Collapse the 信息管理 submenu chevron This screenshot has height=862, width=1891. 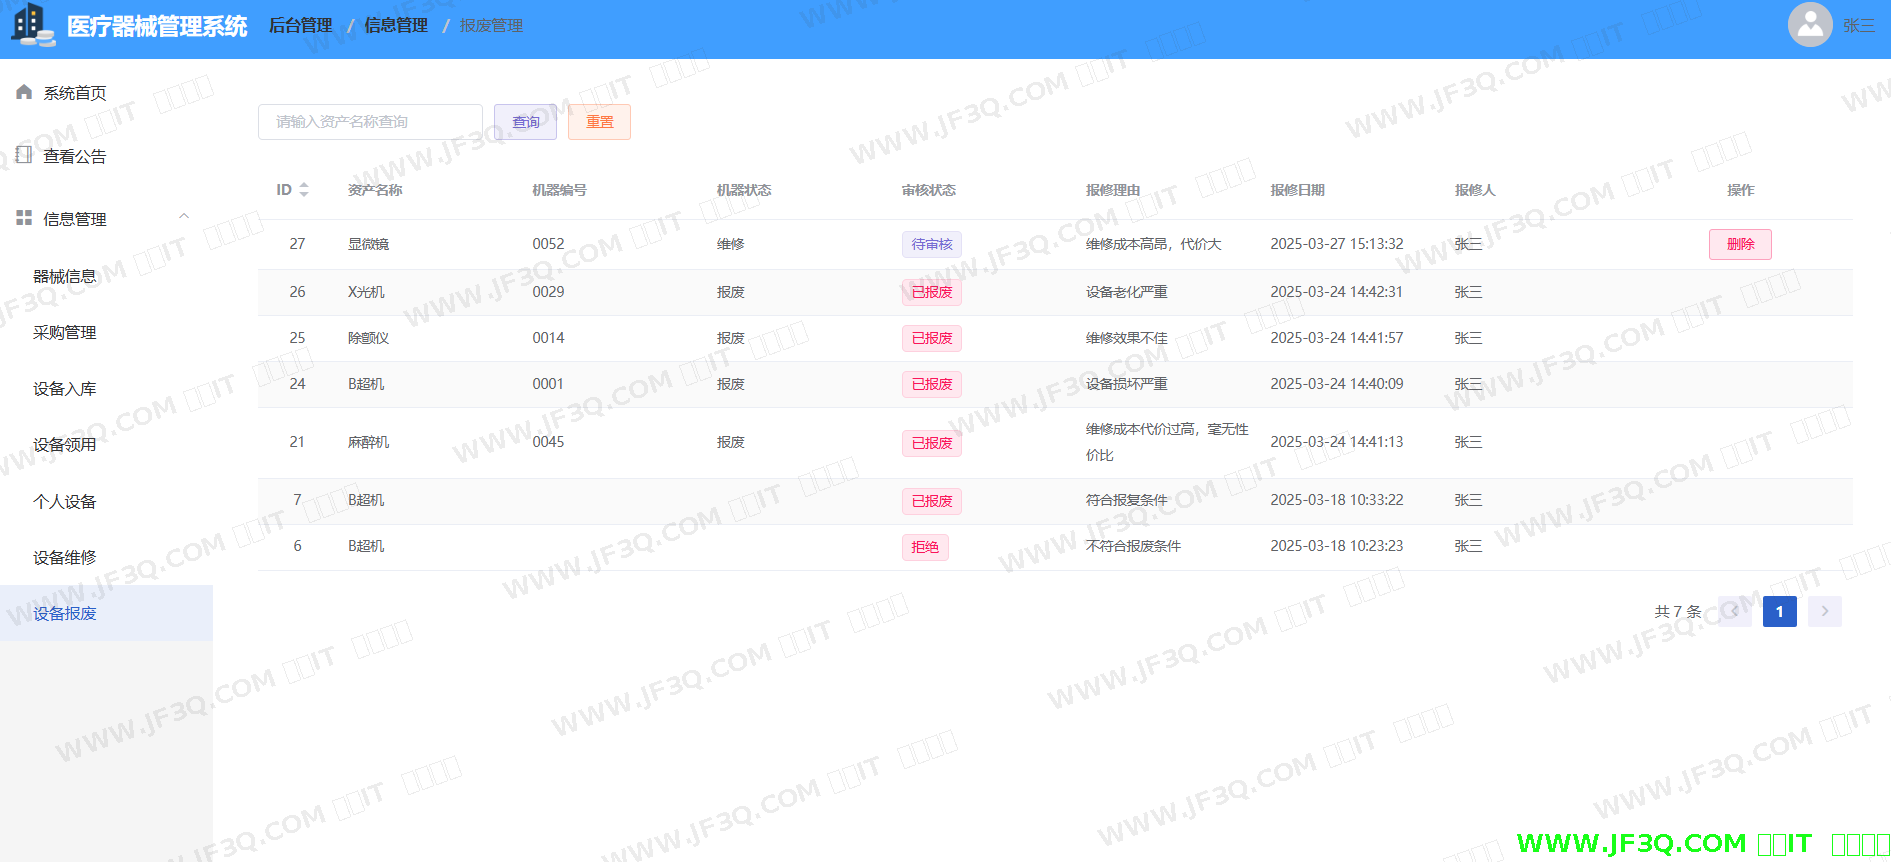coord(184,217)
